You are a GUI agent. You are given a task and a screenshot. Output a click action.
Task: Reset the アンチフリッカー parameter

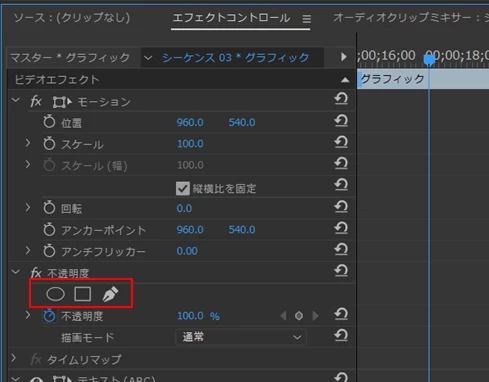tap(341, 250)
